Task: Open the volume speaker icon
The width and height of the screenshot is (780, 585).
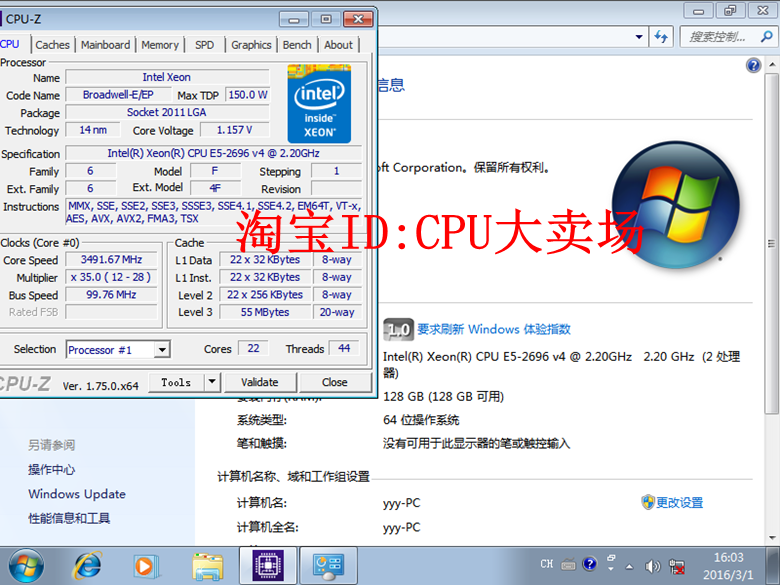Action: (x=653, y=566)
